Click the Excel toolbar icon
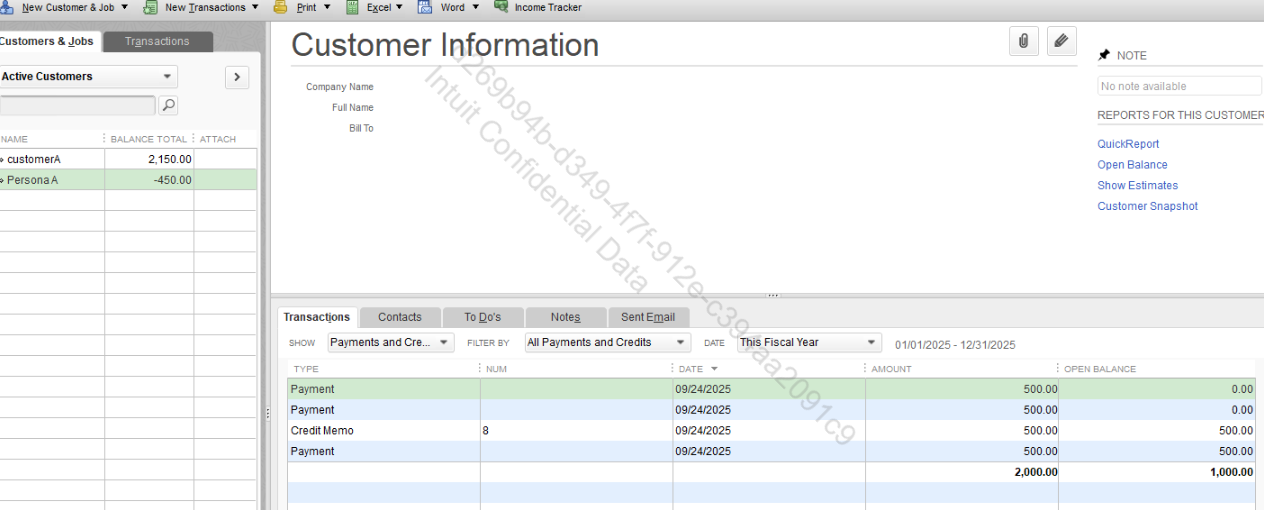This screenshot has height=510, width=1264. (353, 7)
